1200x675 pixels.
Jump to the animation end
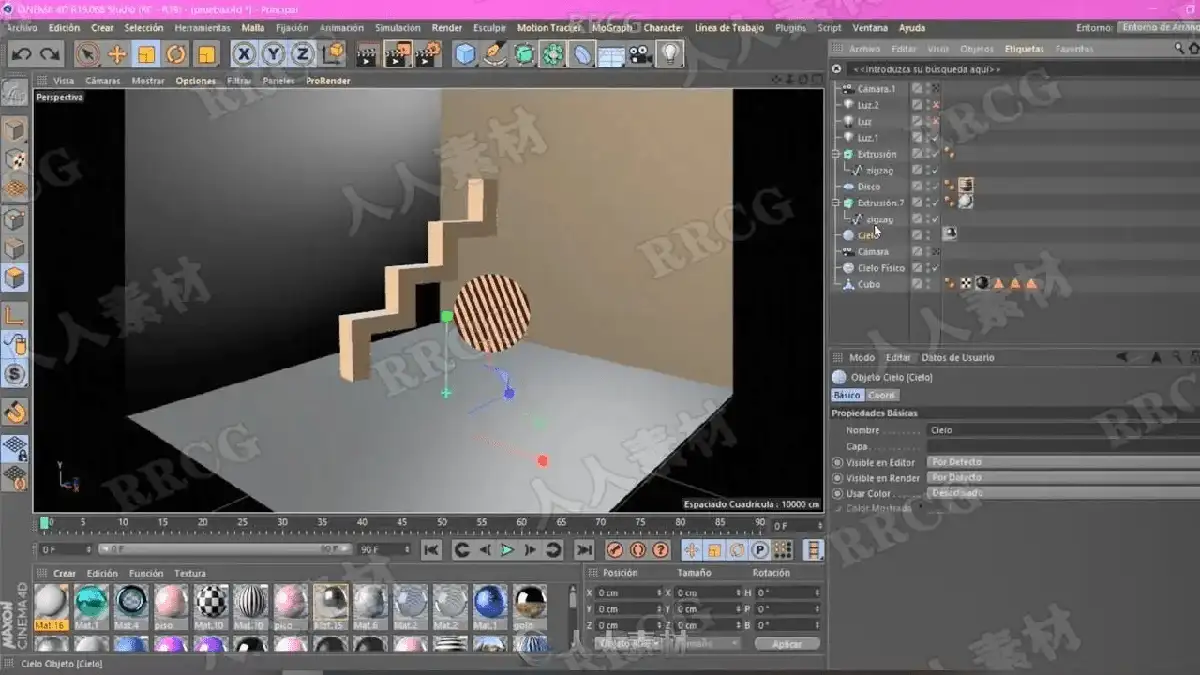pyautogui.click(x=584, y=550)
